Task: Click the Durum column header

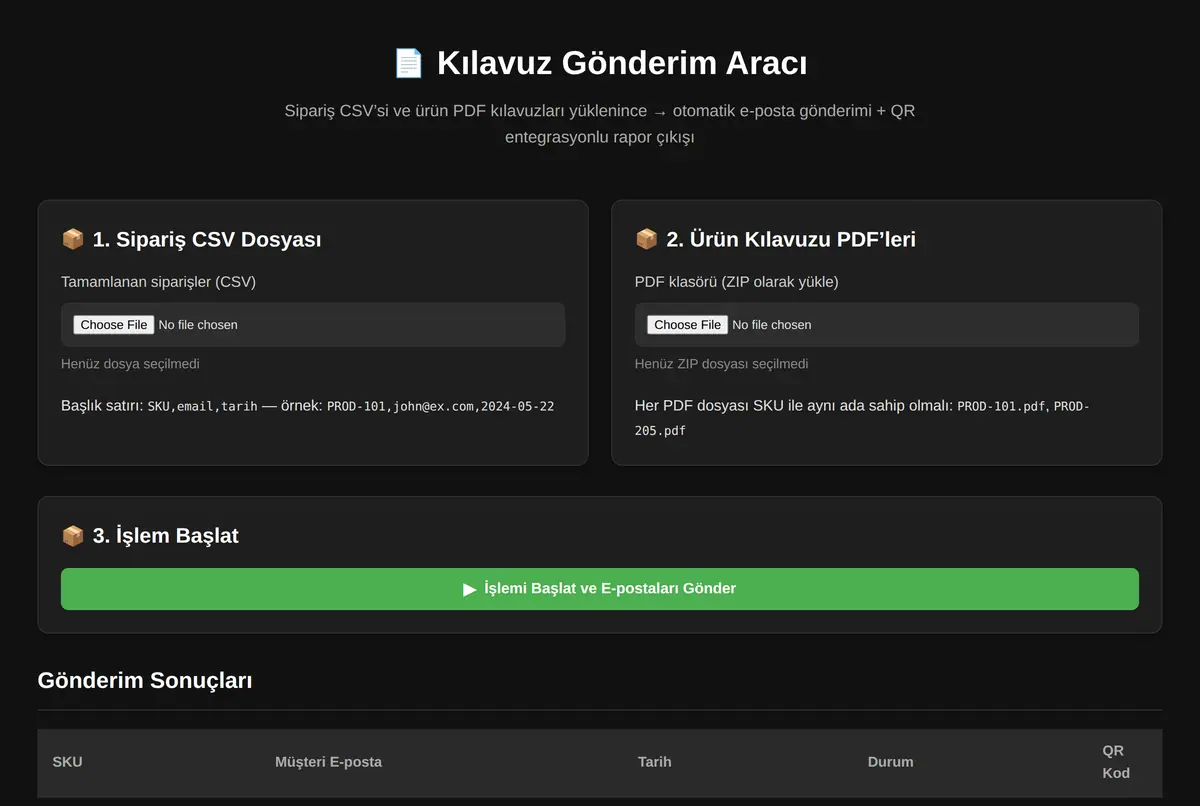Action: 890,762
